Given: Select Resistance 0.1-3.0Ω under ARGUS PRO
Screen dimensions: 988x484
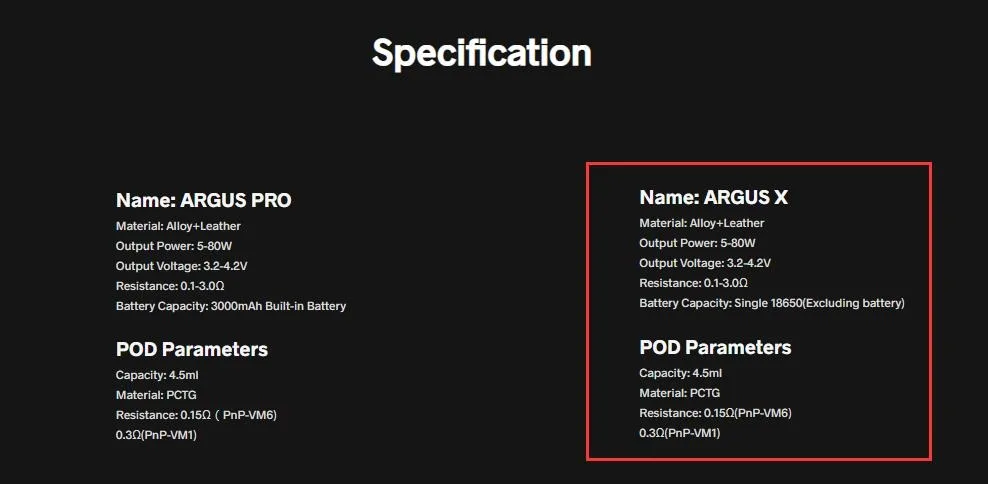Looking at the screenshot, I should point(170,286).
